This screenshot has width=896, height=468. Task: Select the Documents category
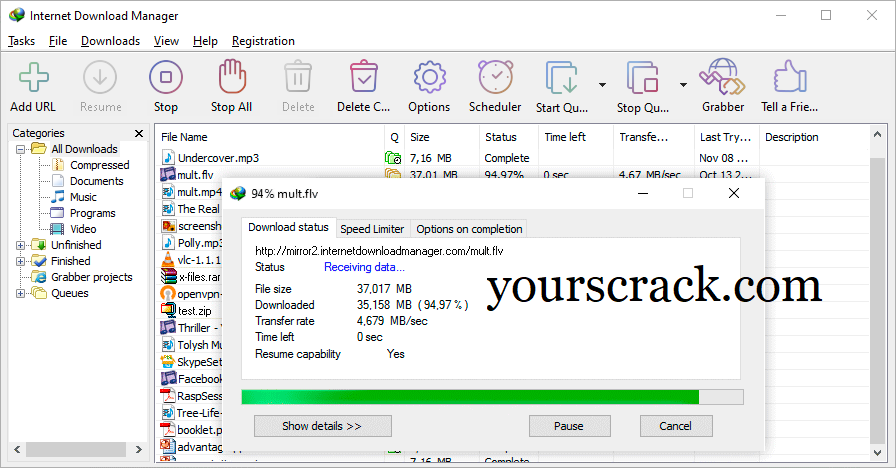point(97,181)
